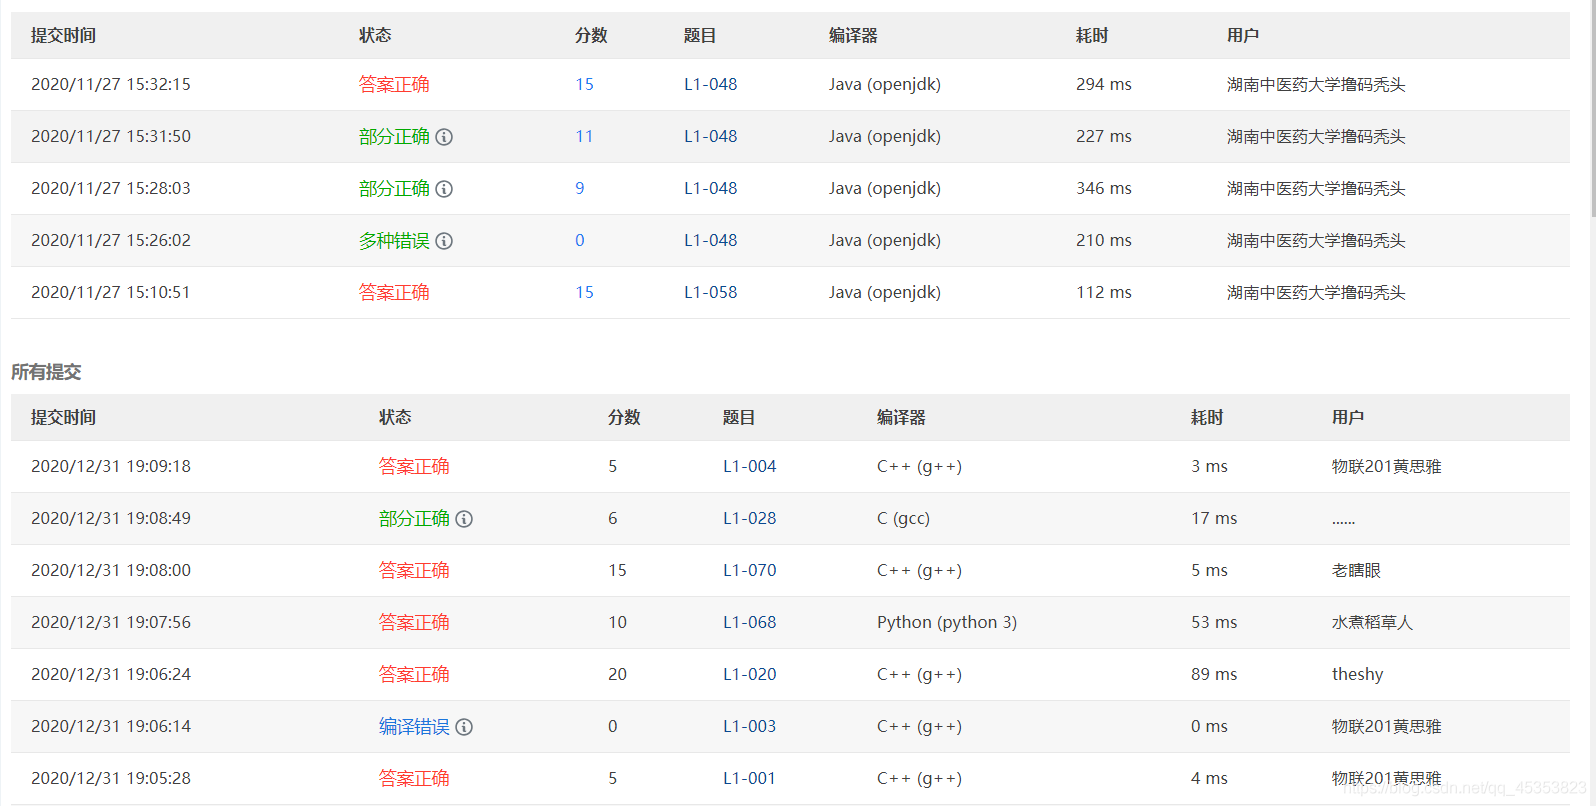Click problem L1-003 cell
The image size is (1596, 806).
click(749, 726)
